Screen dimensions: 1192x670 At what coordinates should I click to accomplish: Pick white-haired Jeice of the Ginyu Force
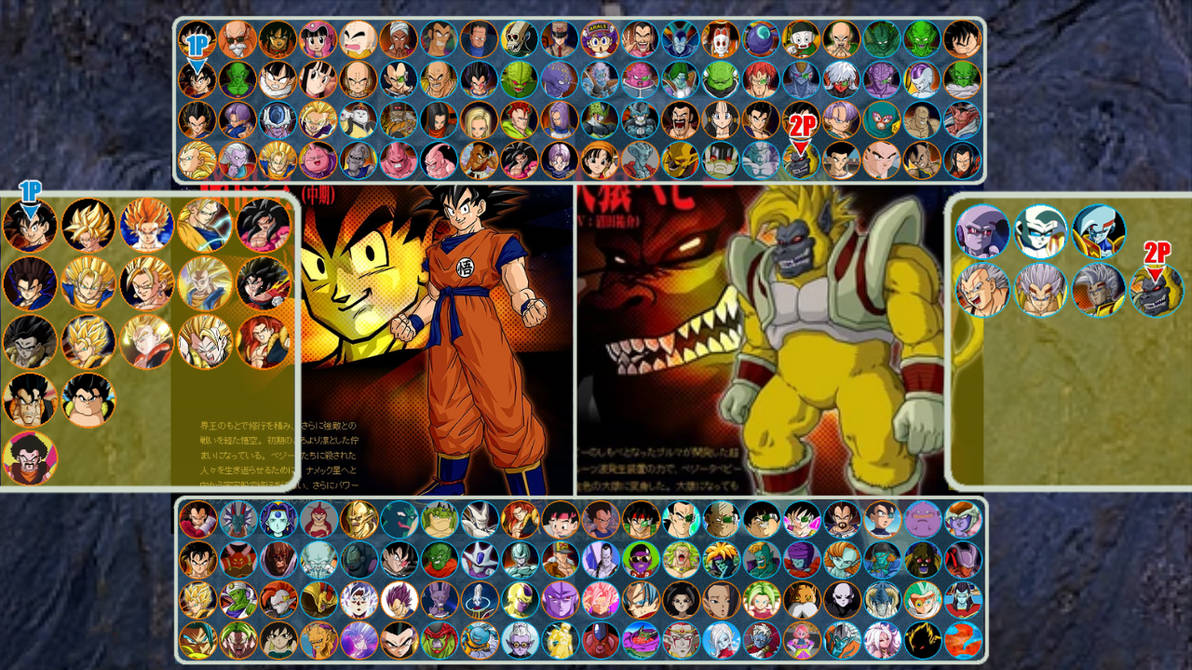[842, 80]
